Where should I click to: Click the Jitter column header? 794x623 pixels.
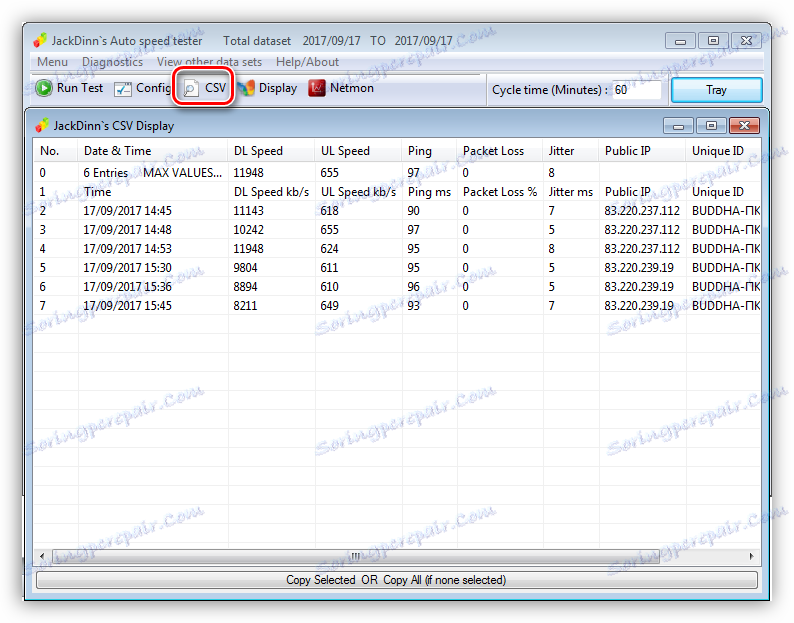coord(571,151)
